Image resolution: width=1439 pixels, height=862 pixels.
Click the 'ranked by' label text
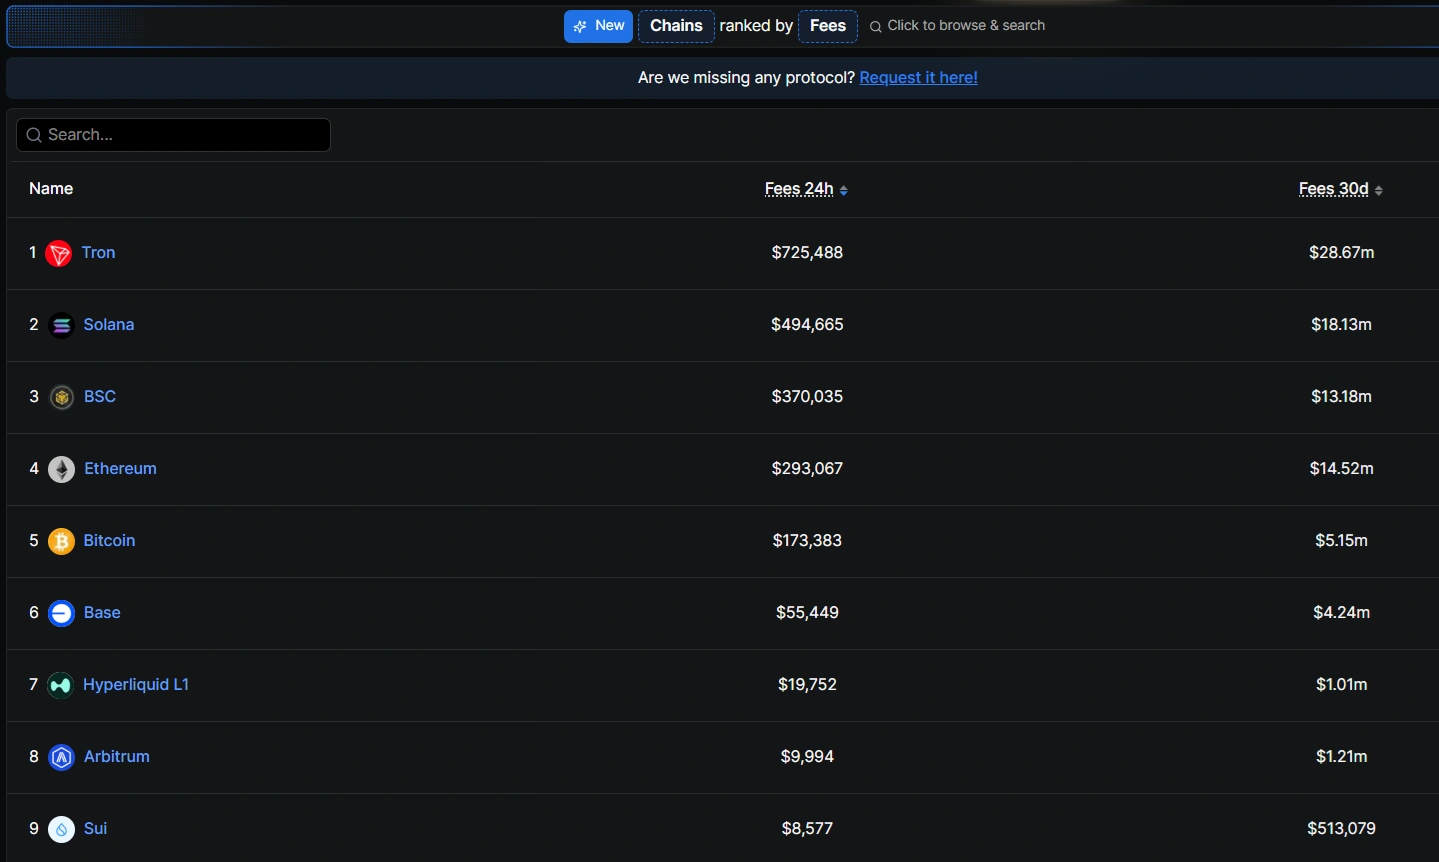pos(756,26)
